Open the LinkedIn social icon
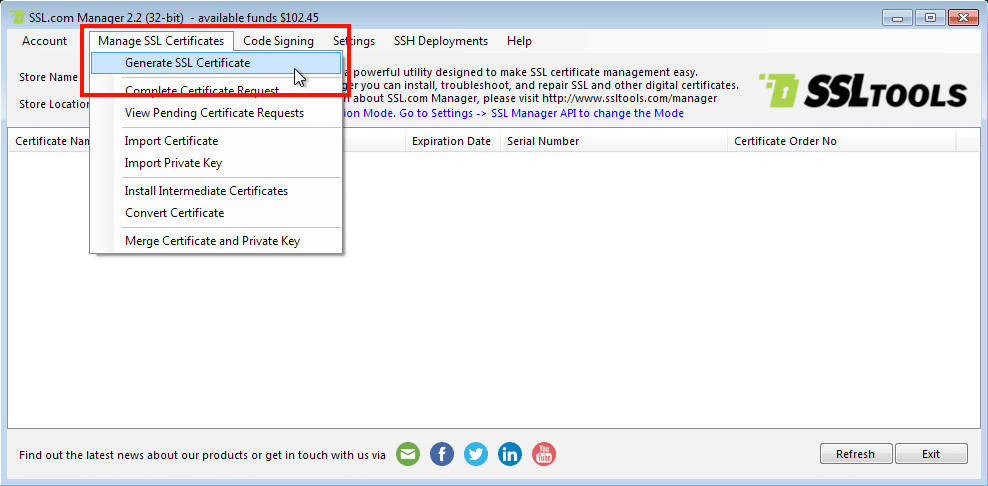 [x=510, y=454]
